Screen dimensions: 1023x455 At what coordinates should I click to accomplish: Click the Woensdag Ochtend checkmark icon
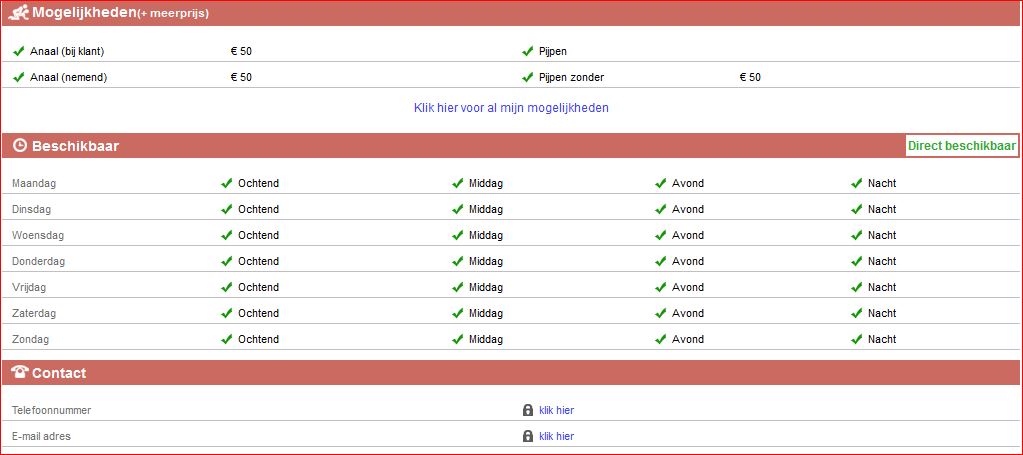[x=226, y=236]
